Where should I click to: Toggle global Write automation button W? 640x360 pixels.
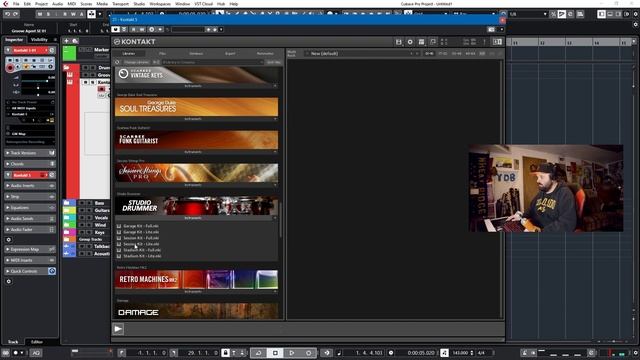coord(73,14)
